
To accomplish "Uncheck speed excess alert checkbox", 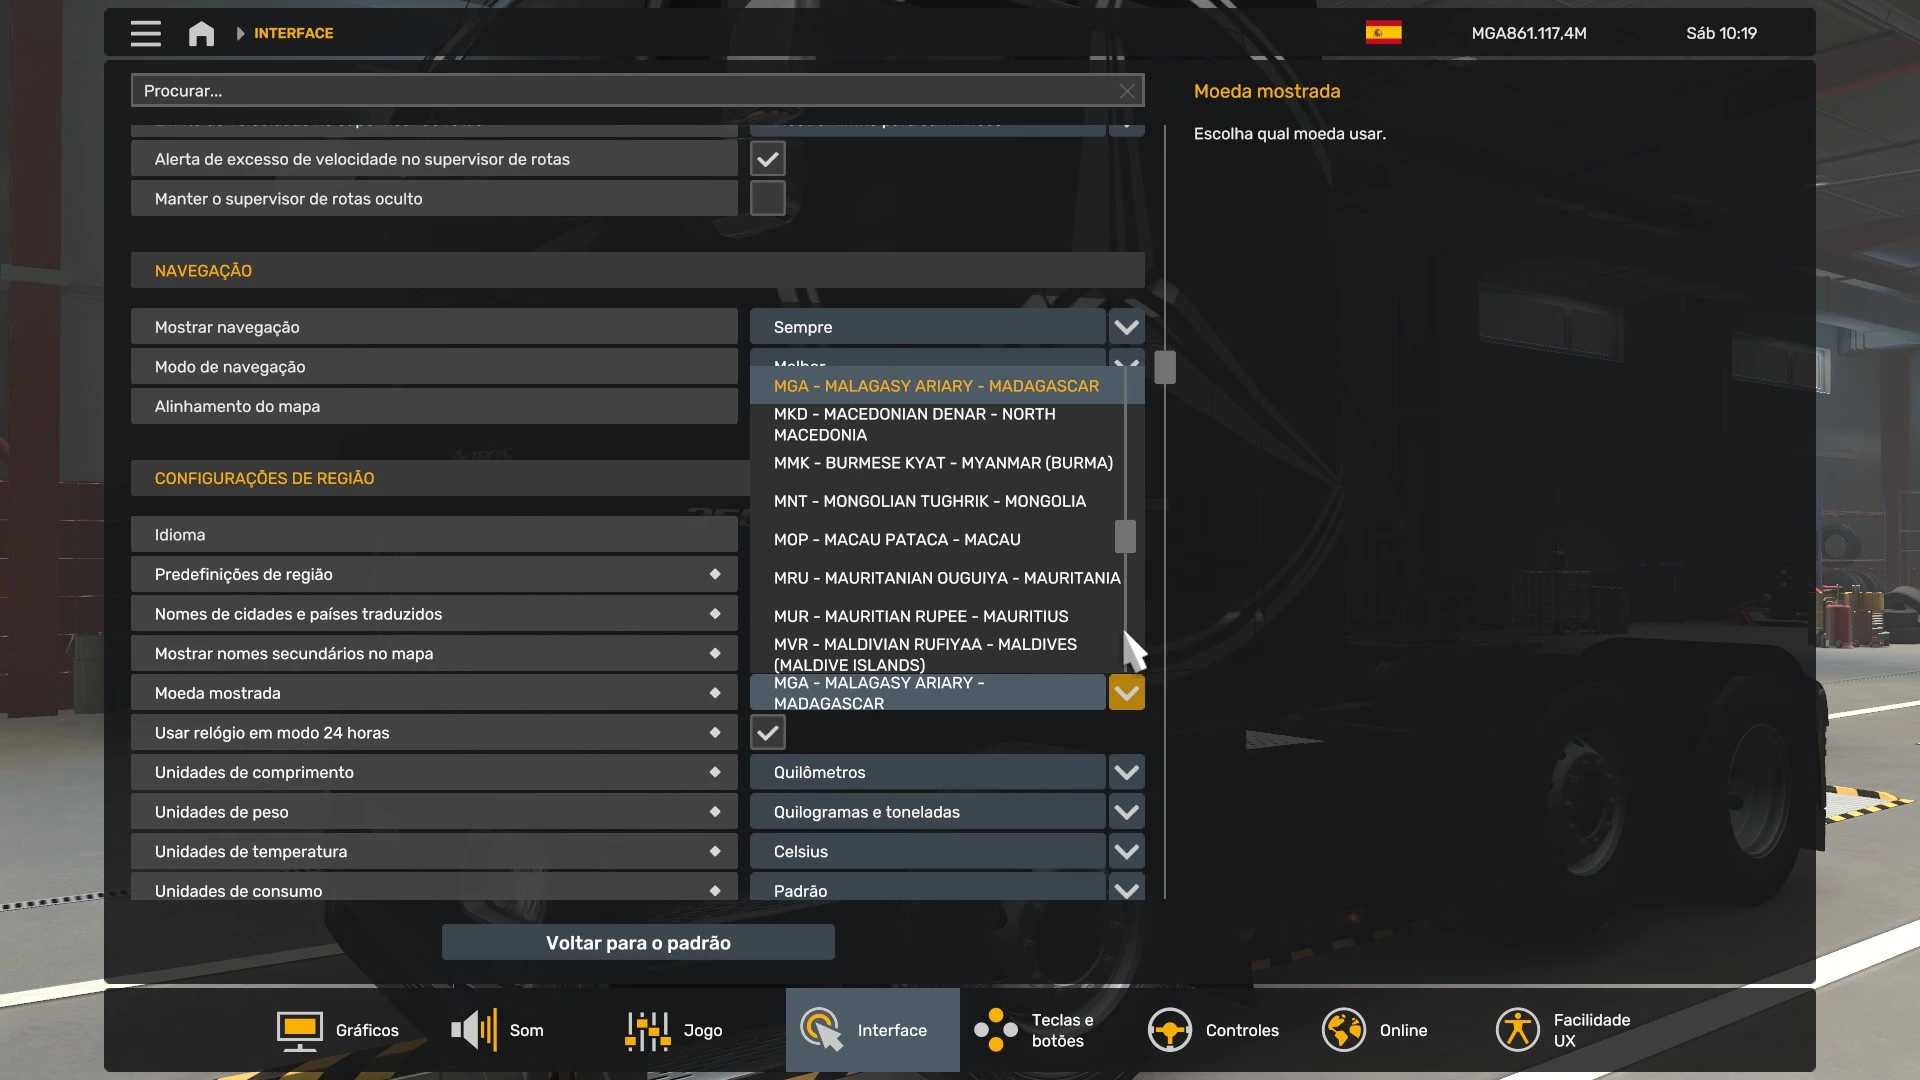I will point(767,159).
